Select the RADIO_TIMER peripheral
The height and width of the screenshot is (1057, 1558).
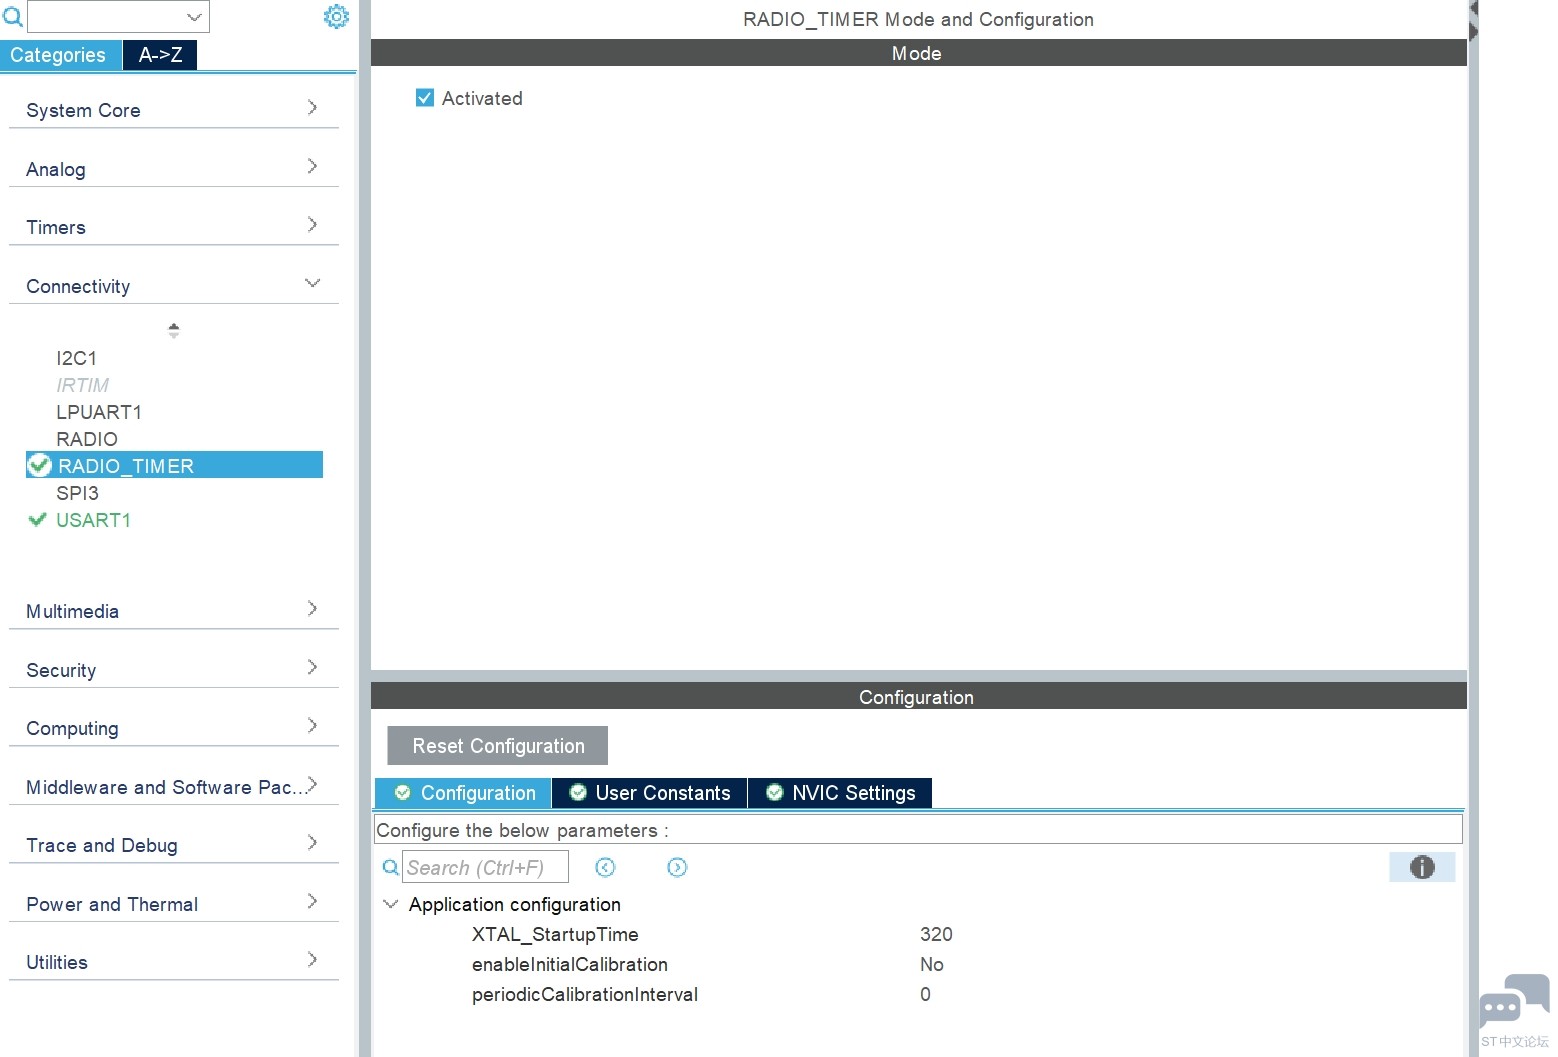pyautogui.click(x=174, y=465)
